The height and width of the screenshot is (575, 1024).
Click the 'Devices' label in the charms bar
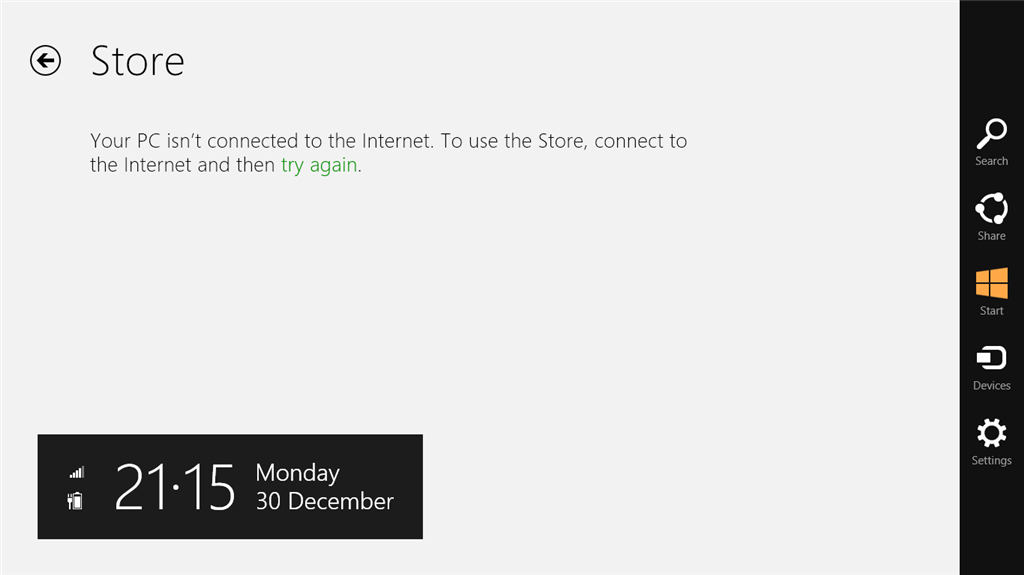pos(991,386)
